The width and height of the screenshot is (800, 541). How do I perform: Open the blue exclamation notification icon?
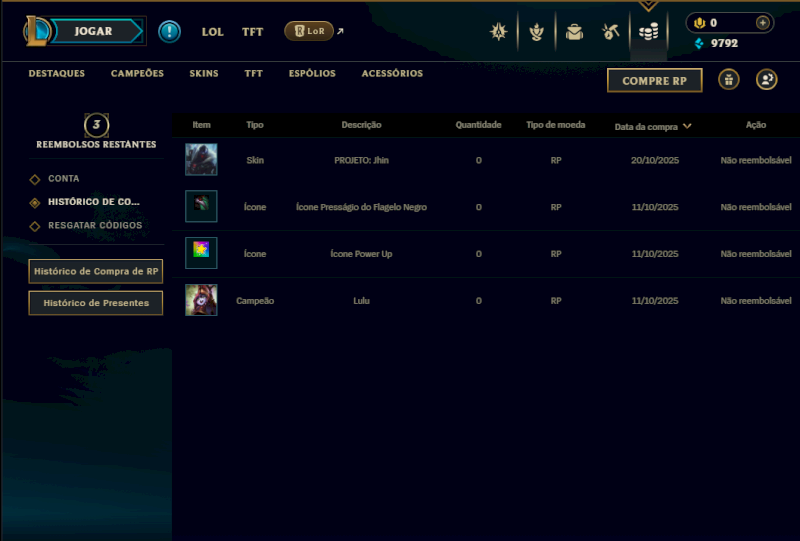click(x=169, y=32)
